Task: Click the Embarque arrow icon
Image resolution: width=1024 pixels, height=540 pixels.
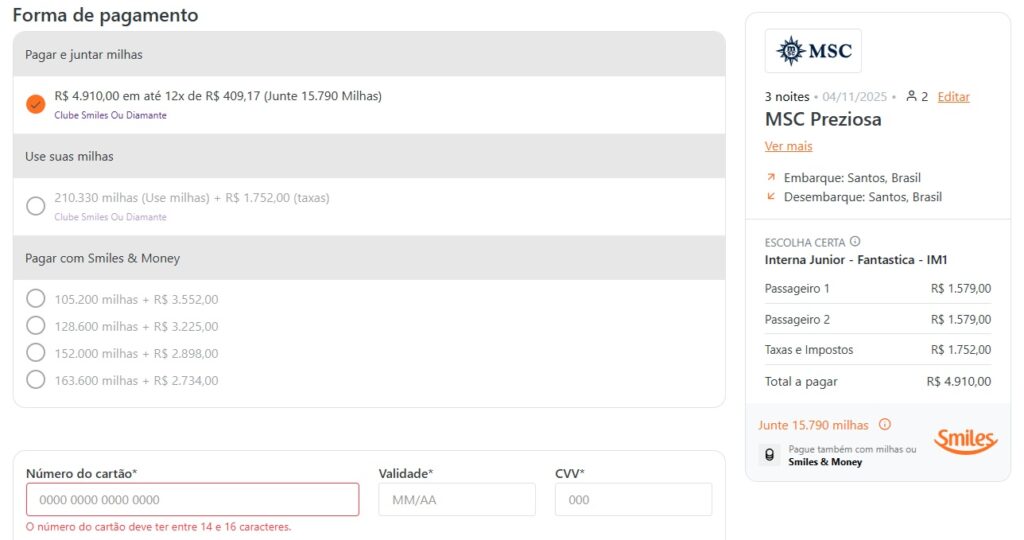Action: coord(771,177)
